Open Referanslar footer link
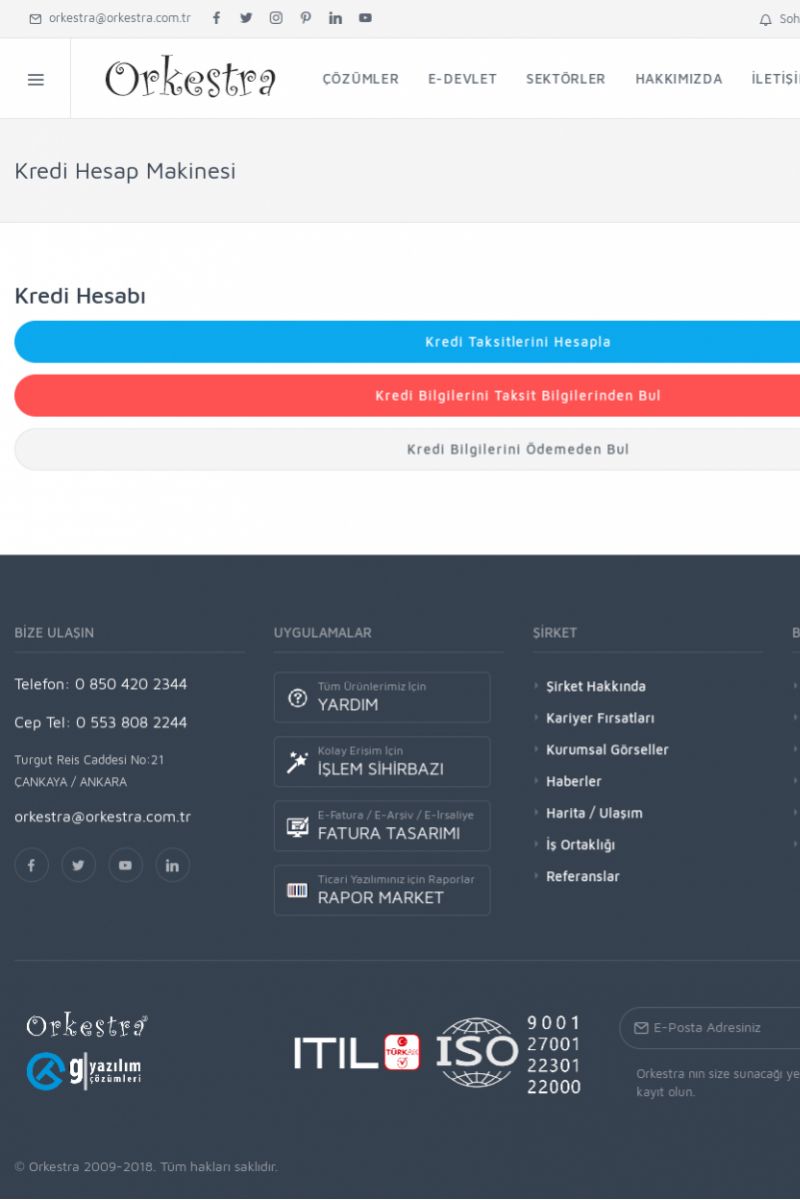Image resolution: width=800 pixels, height=1200 pixels. click(x=583, y=877)
